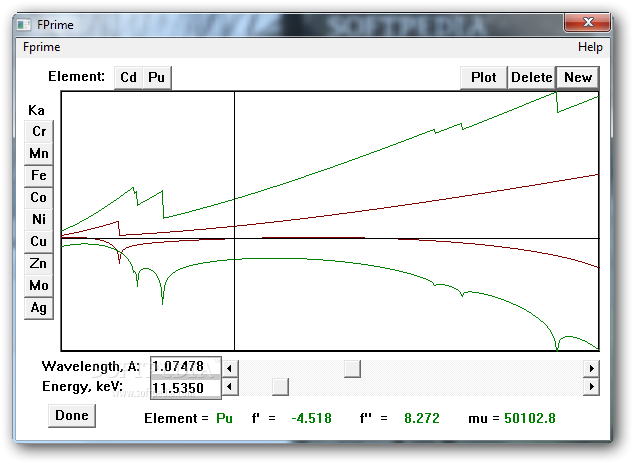Viewport: 634px width, 464px height.
Task: Click the green Pu element readout
Action: 224,418
